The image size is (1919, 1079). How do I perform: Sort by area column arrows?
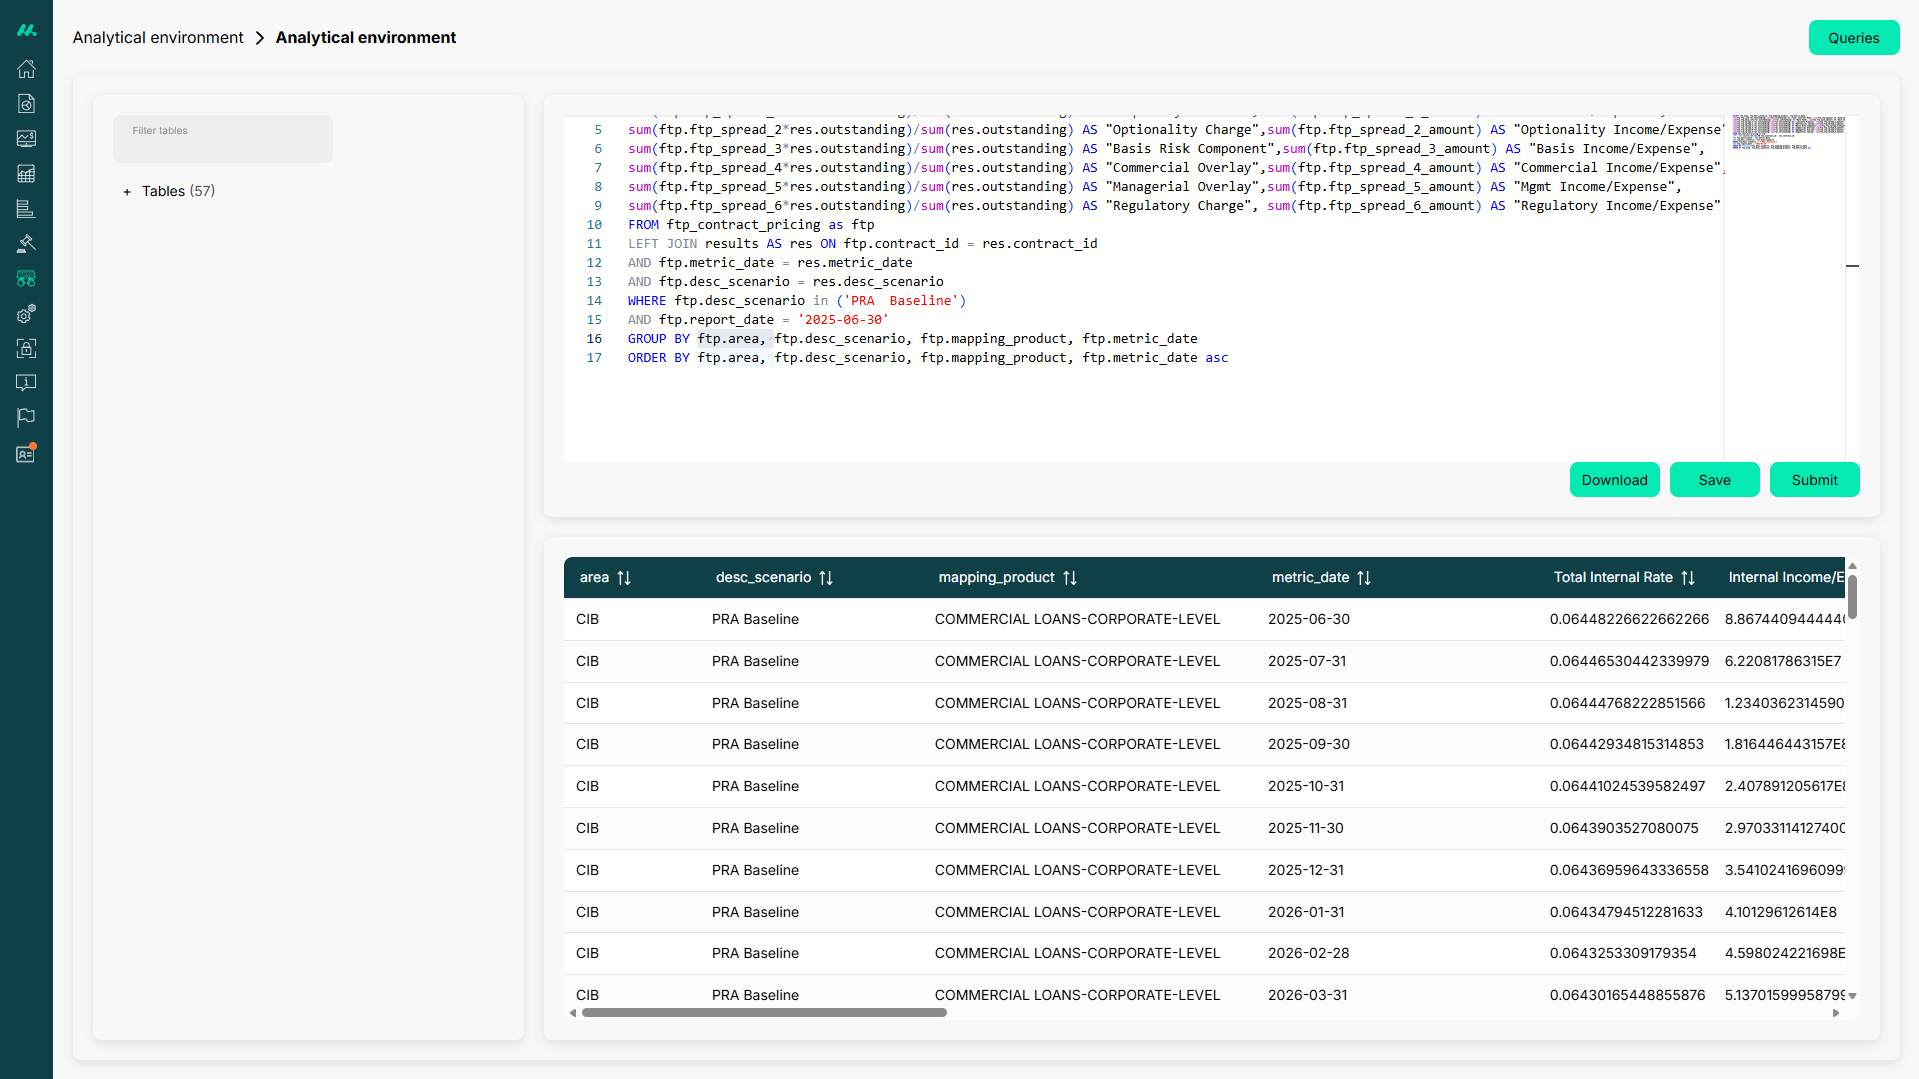(624, 578)
